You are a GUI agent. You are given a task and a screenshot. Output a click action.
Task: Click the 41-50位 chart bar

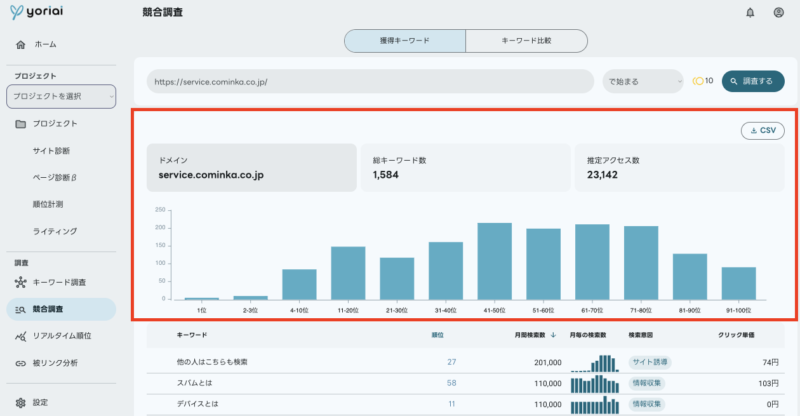tap(494, 261)
